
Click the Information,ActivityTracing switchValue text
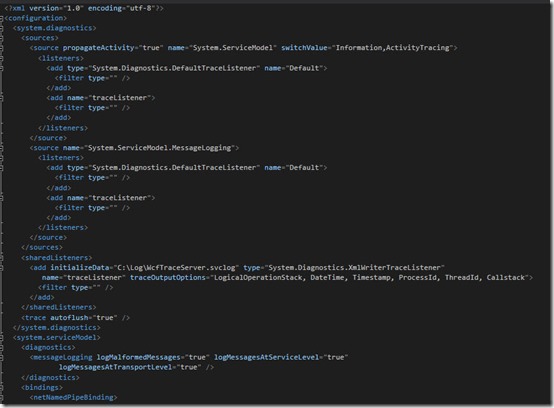click(392, 48)
